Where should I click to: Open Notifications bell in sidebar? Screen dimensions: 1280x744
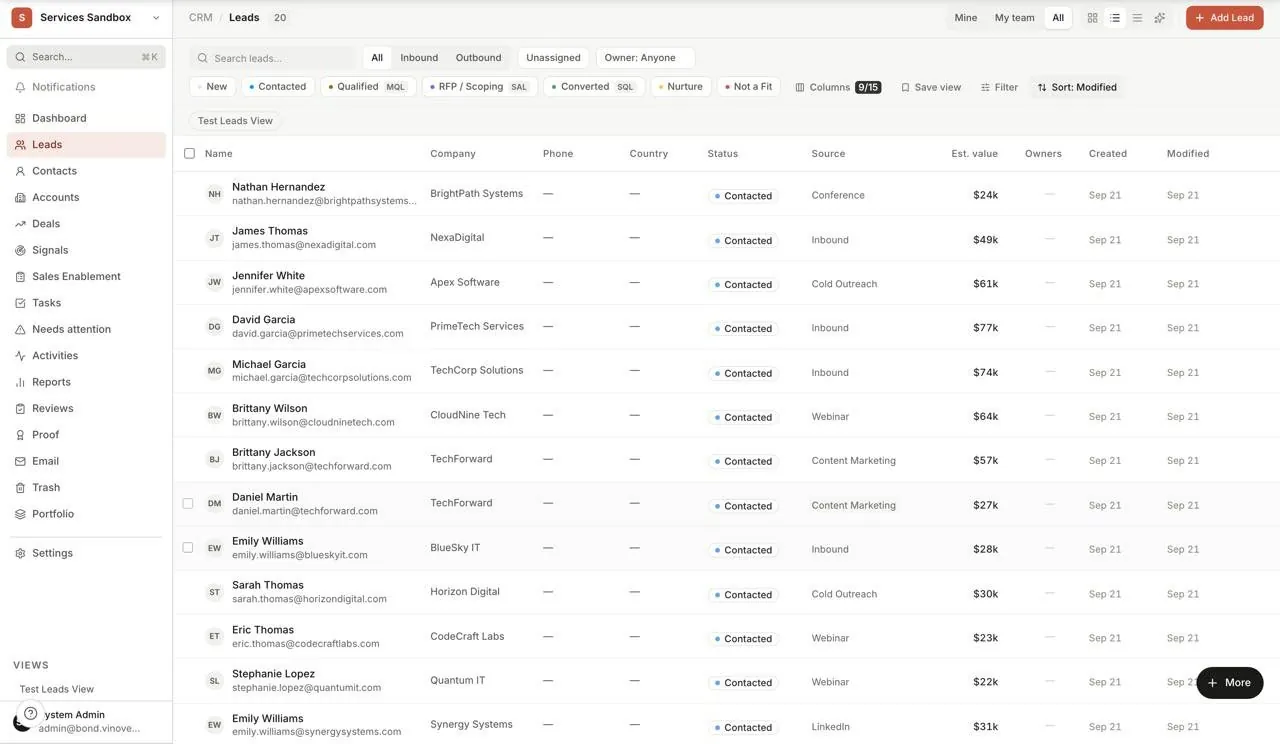(86, 87)
